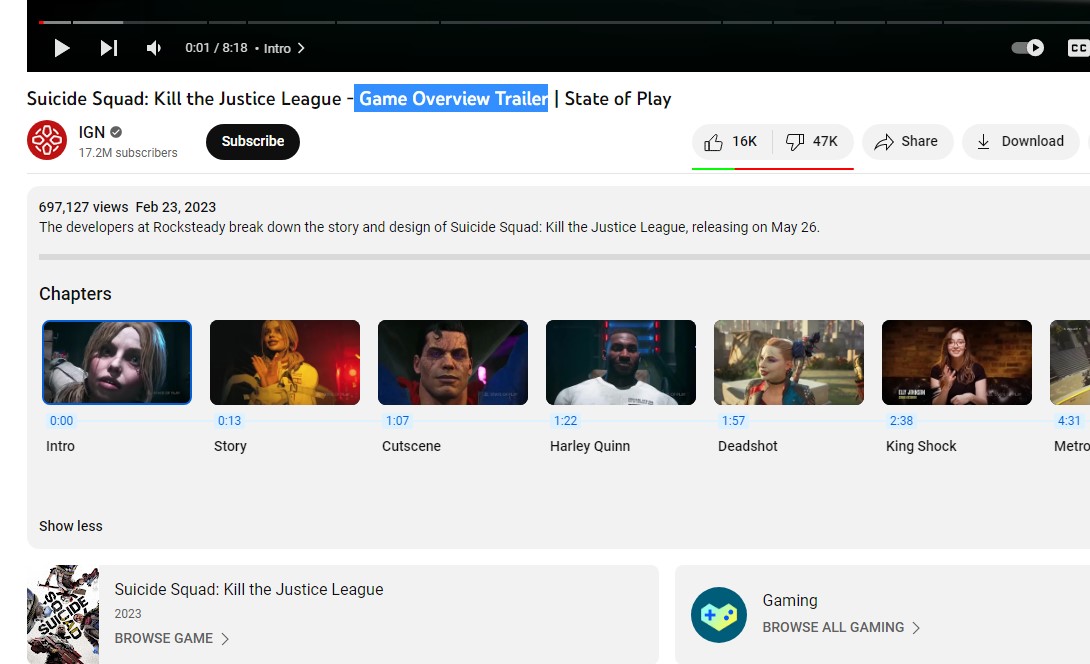Screen dimensions: 1090x664
Task: Jump to the 0:00 timestamp
Action: coord(61,421)
